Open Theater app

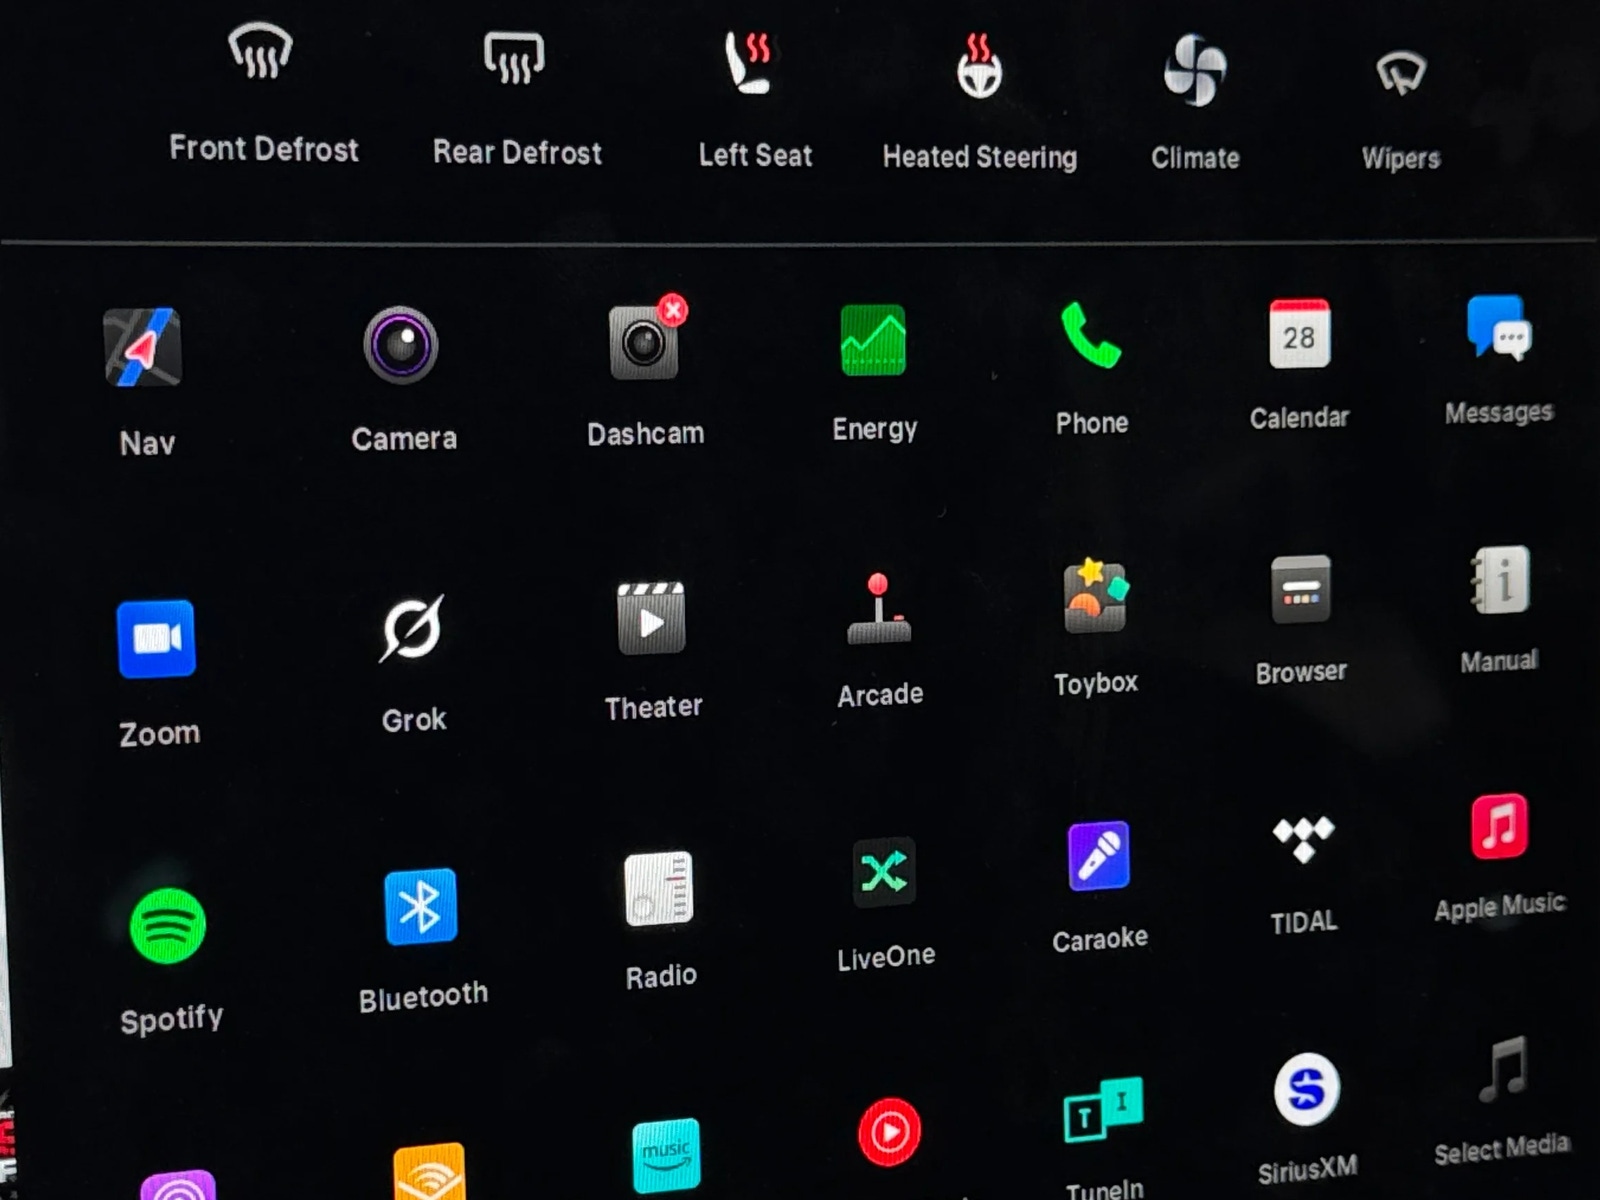(x=651, y=619)
